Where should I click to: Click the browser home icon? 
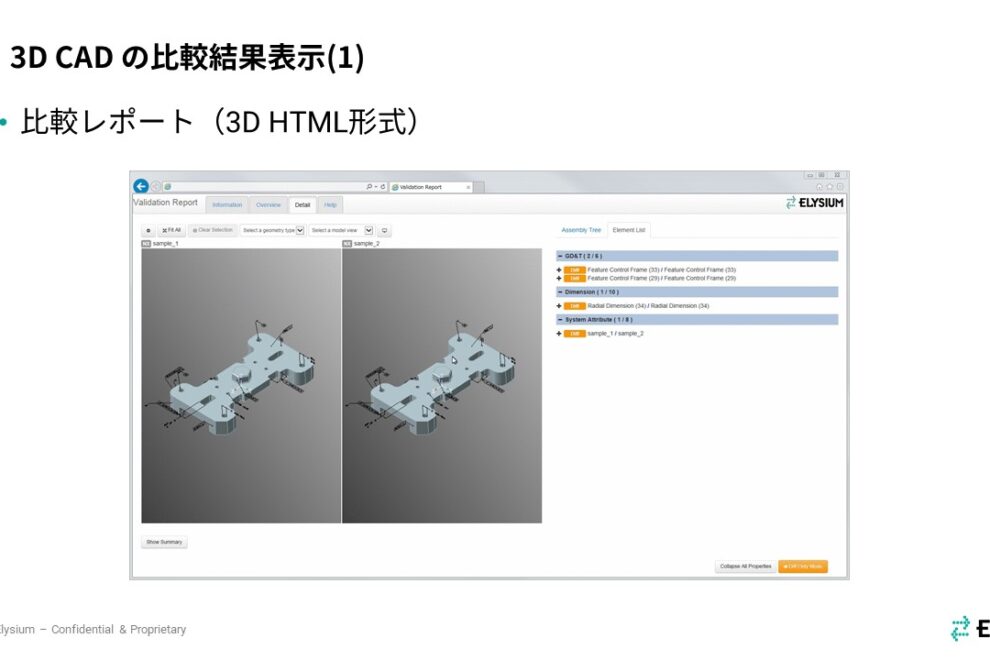coord(820,186)
